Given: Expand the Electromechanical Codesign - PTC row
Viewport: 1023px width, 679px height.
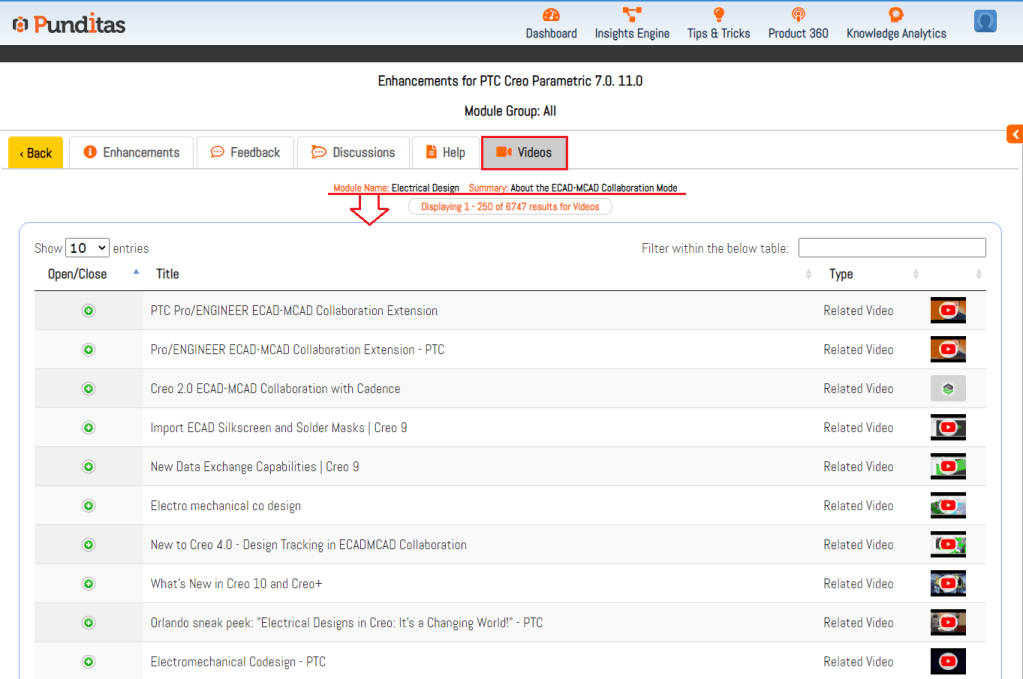Looking at the screenshot, I should pyautogui.click(x=88, y=662).
